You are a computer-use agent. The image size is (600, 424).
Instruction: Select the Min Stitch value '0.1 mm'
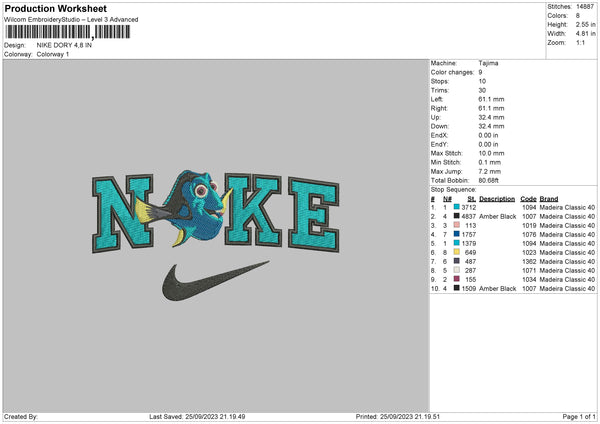[489, 162]
